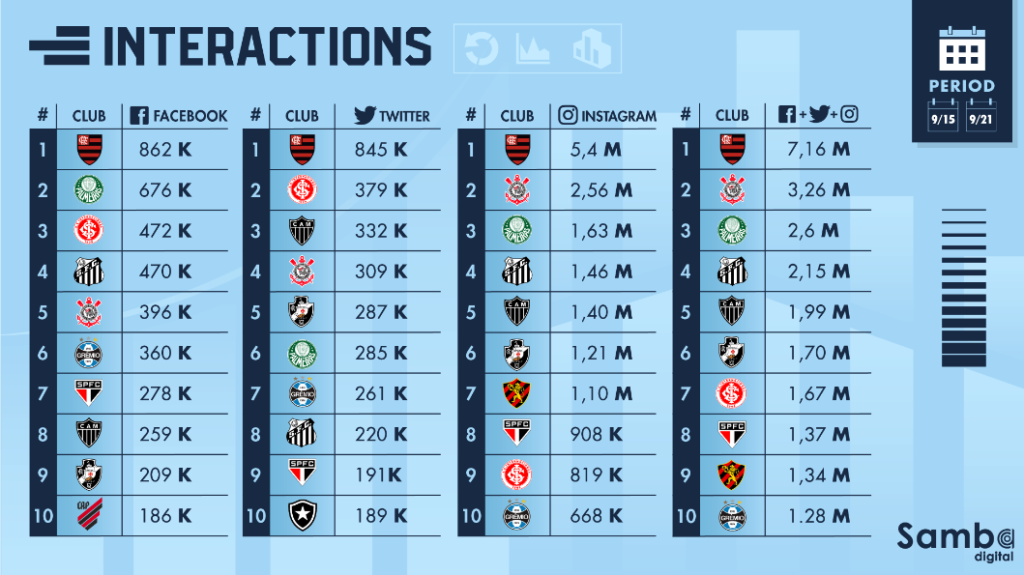This screenshot has width=1024, height=575.
Task: Select the 7,16 M combined total value
Action: (813, 150)
